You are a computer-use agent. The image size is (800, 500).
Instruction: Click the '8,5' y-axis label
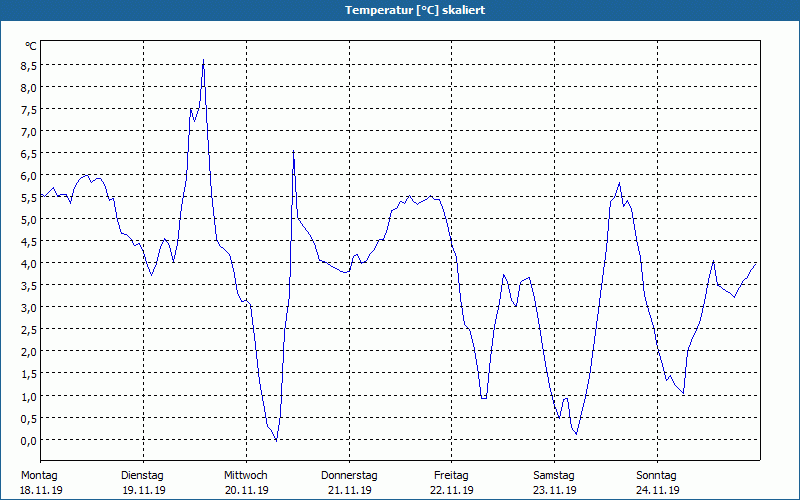pos(29,66)
